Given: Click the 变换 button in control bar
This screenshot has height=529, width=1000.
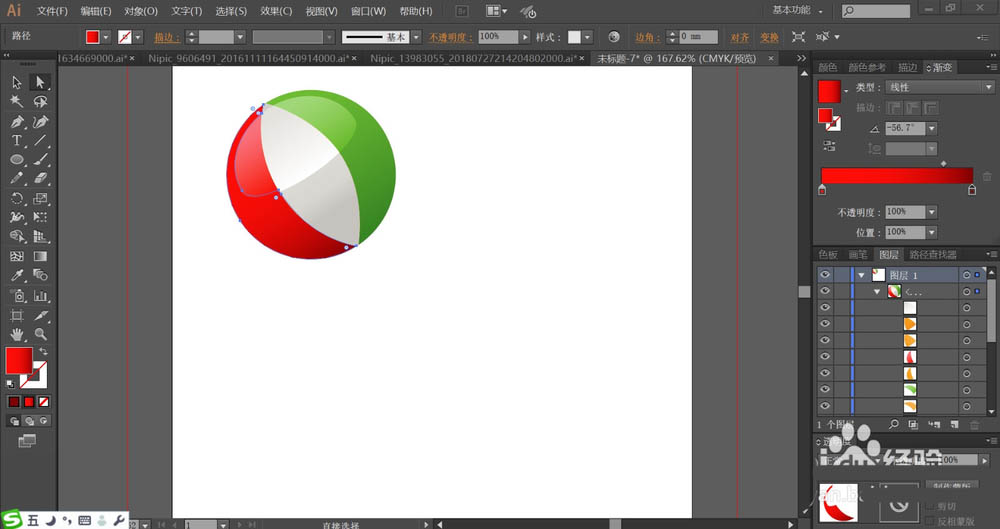Looking at the screenshot, I should [x=770, y=37].
